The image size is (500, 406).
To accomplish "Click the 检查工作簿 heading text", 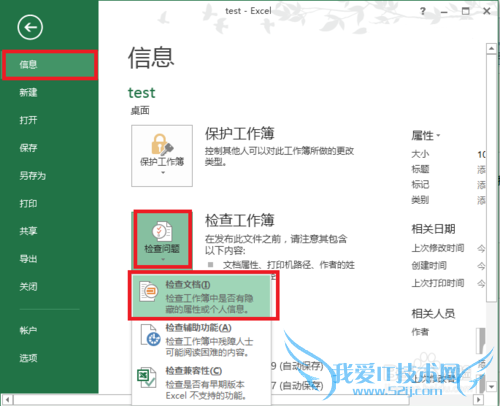I will tap(240, 220).
